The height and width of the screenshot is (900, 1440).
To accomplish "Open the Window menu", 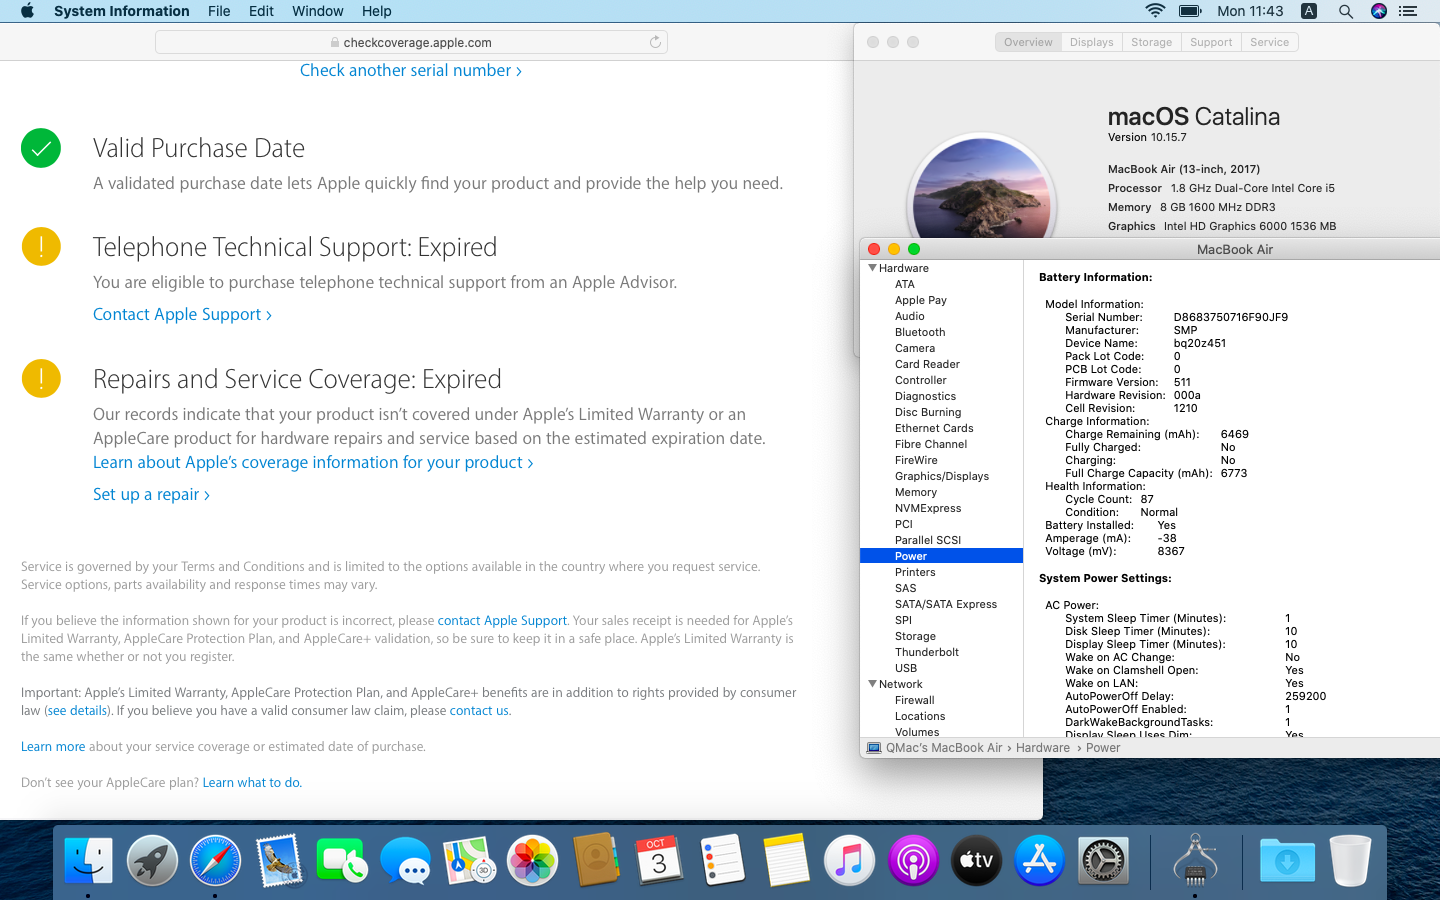I will click(x=317, y=11).
